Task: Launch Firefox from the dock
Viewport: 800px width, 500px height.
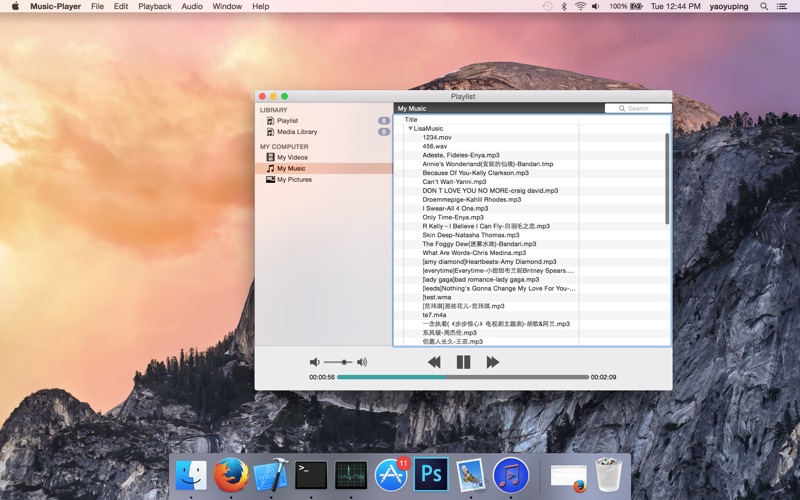Action: click(231, 474)
